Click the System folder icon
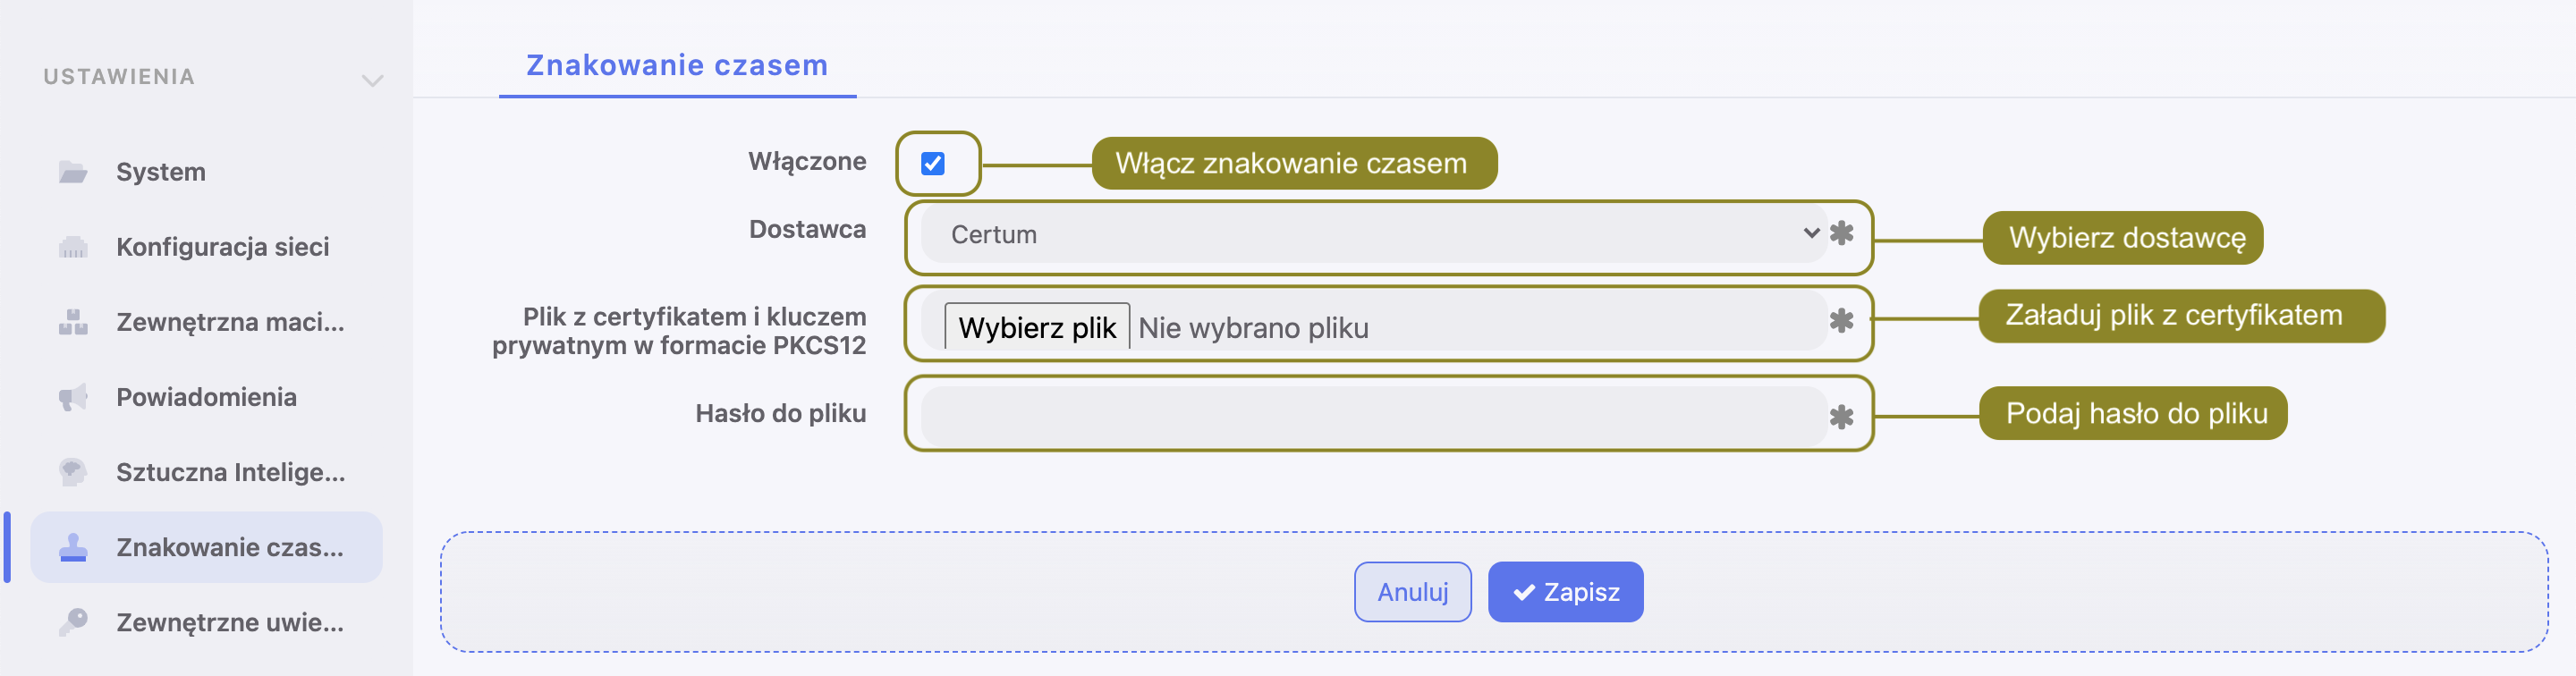Image resolution: width=2576 pixels, height=676 pixels. pos(73,172)
